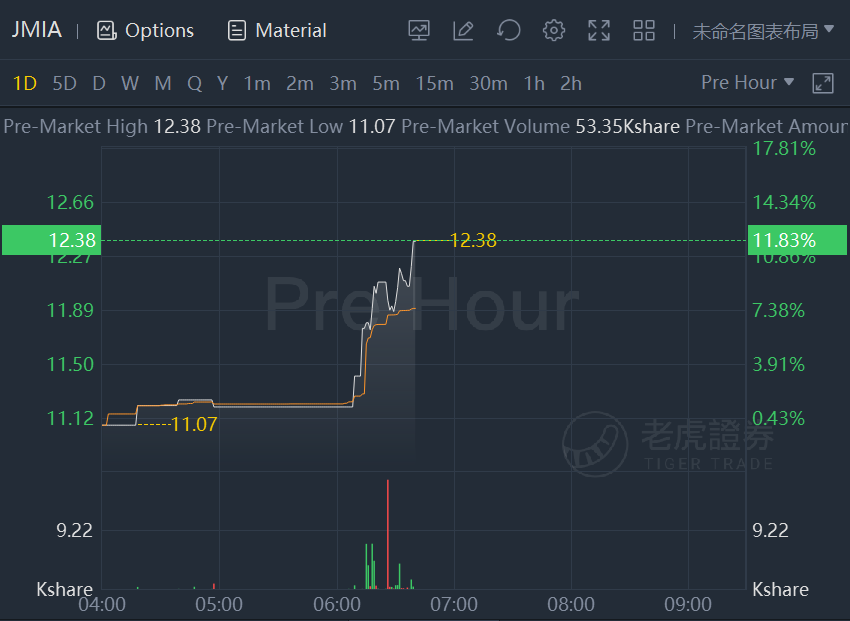The height and width of the screenshot is (621, 850).
Task: Open the Material document icon
Action: [236, 30]
